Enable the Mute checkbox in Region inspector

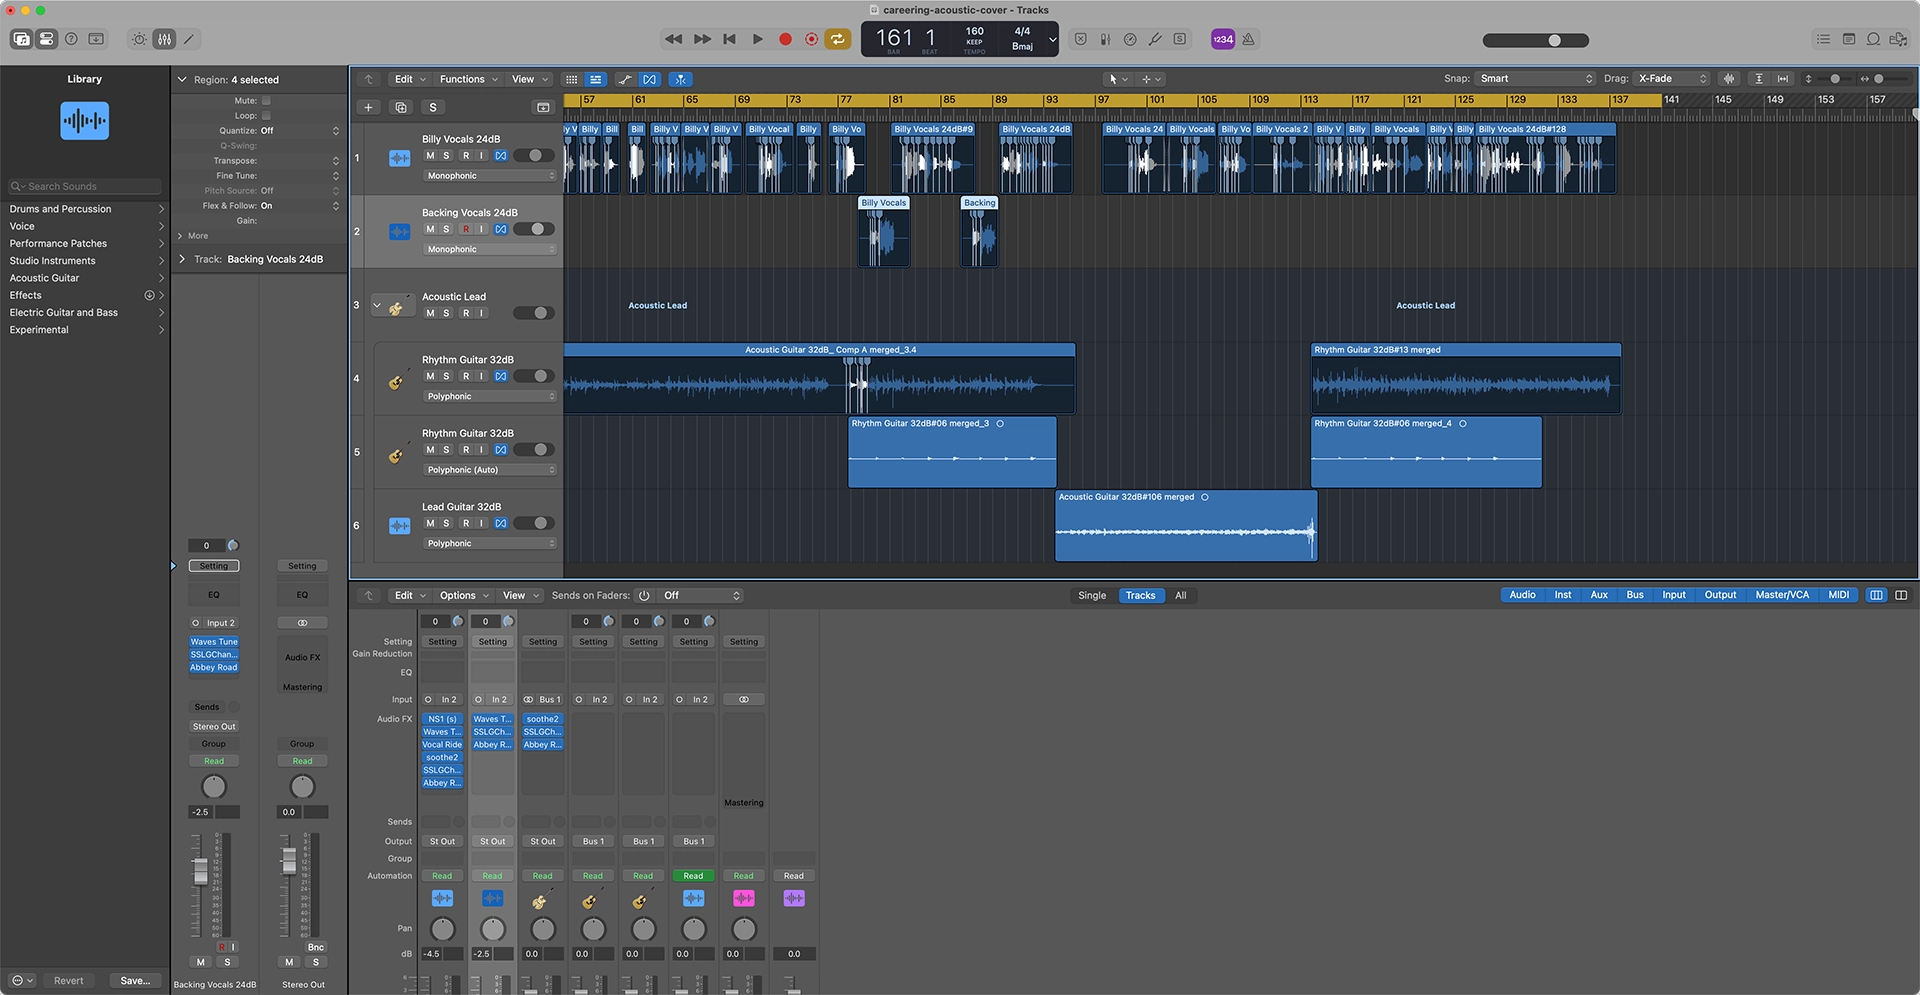(266, 100)
